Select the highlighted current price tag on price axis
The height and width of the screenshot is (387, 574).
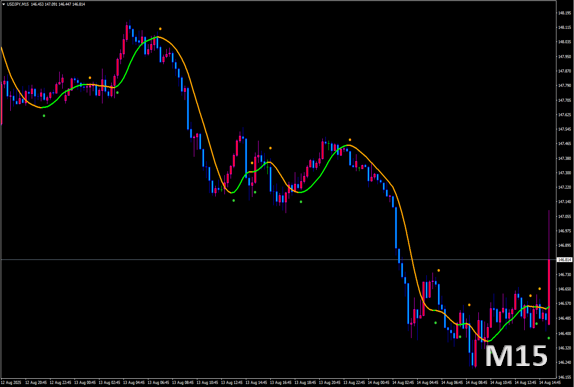(x=564, y=260)
